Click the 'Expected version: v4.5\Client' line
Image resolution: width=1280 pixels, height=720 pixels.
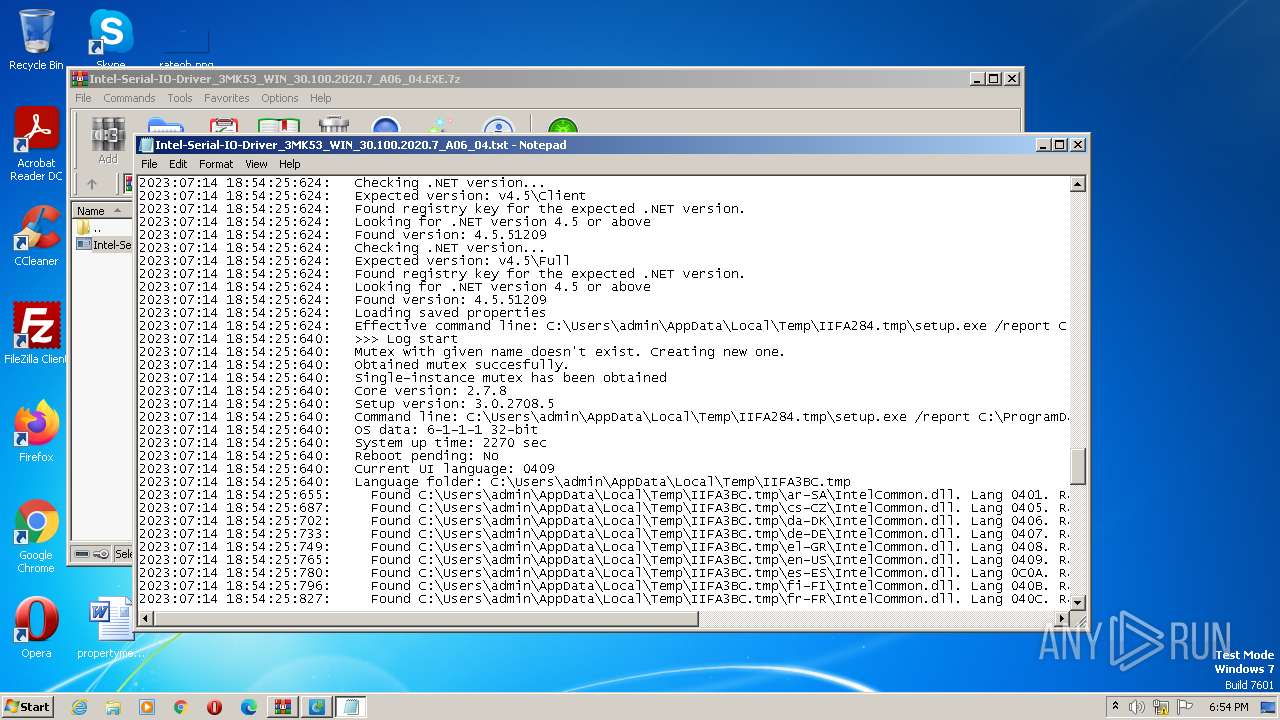pyautogui.click(x=470, y=196)
